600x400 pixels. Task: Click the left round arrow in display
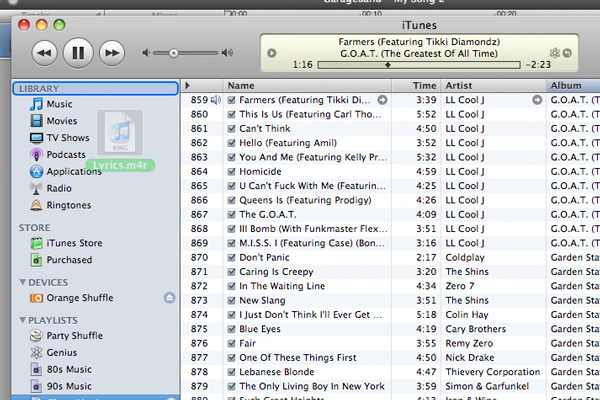tap(272, 53)
